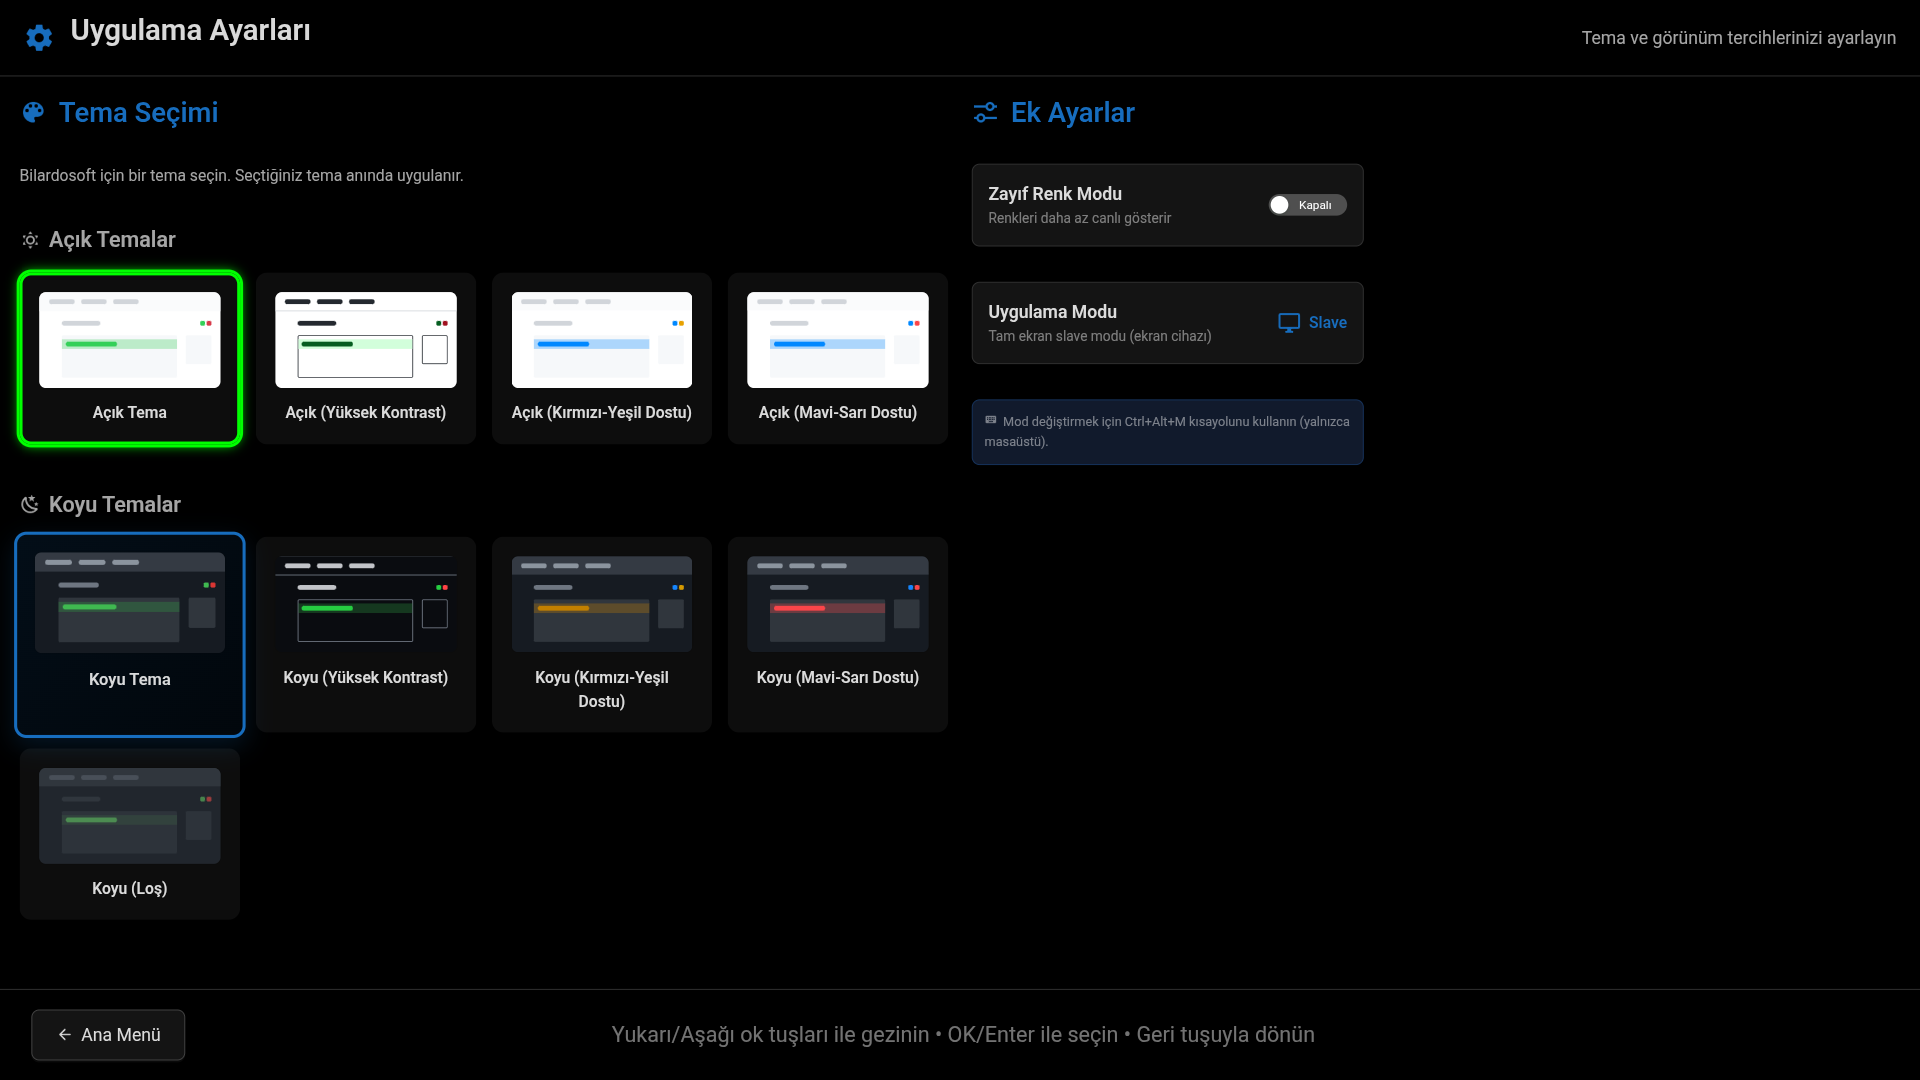
Task: Choose Koyu (Yüksek Kontrast) theme
Action: pyautogui.click(x=366, y=635)
